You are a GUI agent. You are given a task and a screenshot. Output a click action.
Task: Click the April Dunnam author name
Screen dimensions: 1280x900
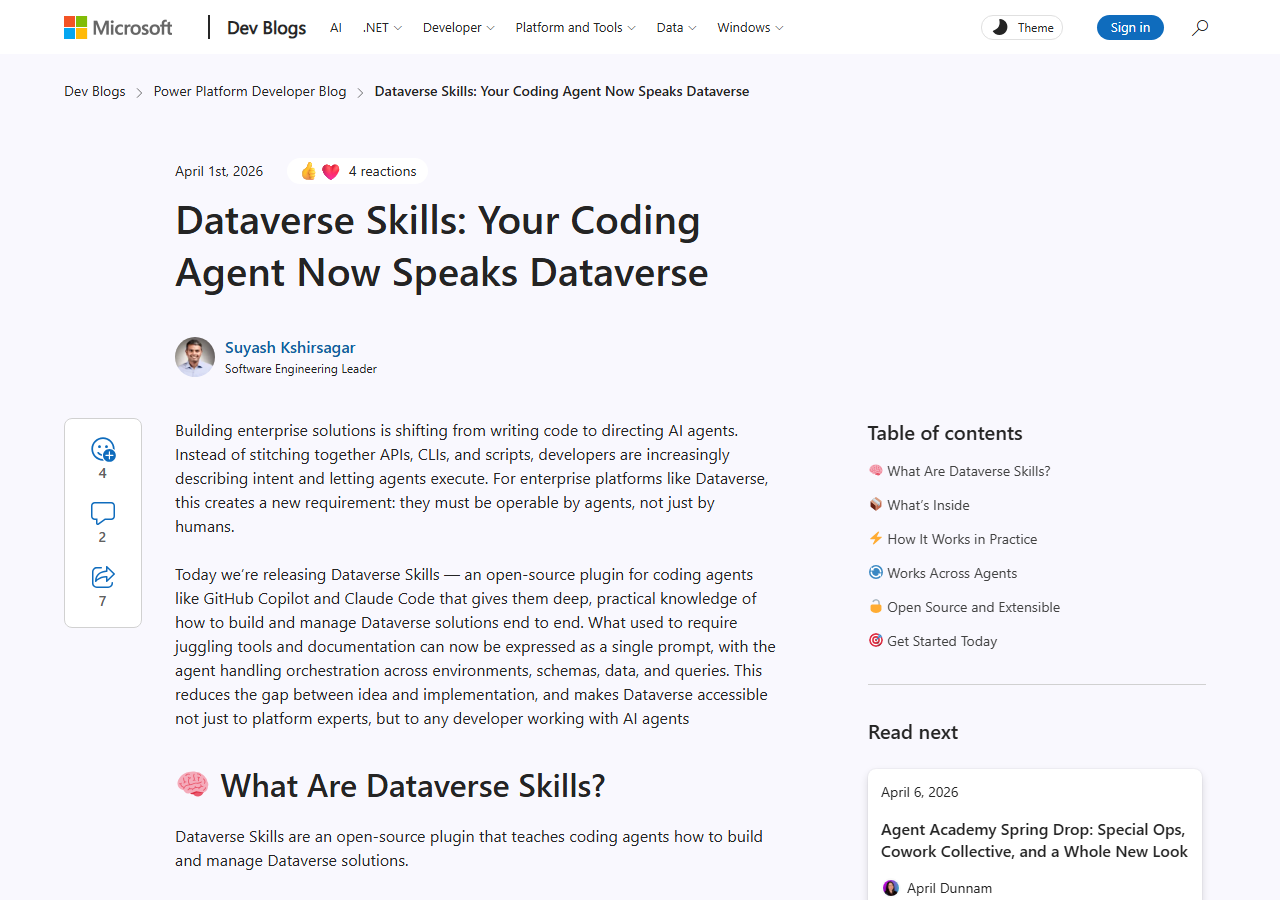pyautogui.click(x=949, y=888)
